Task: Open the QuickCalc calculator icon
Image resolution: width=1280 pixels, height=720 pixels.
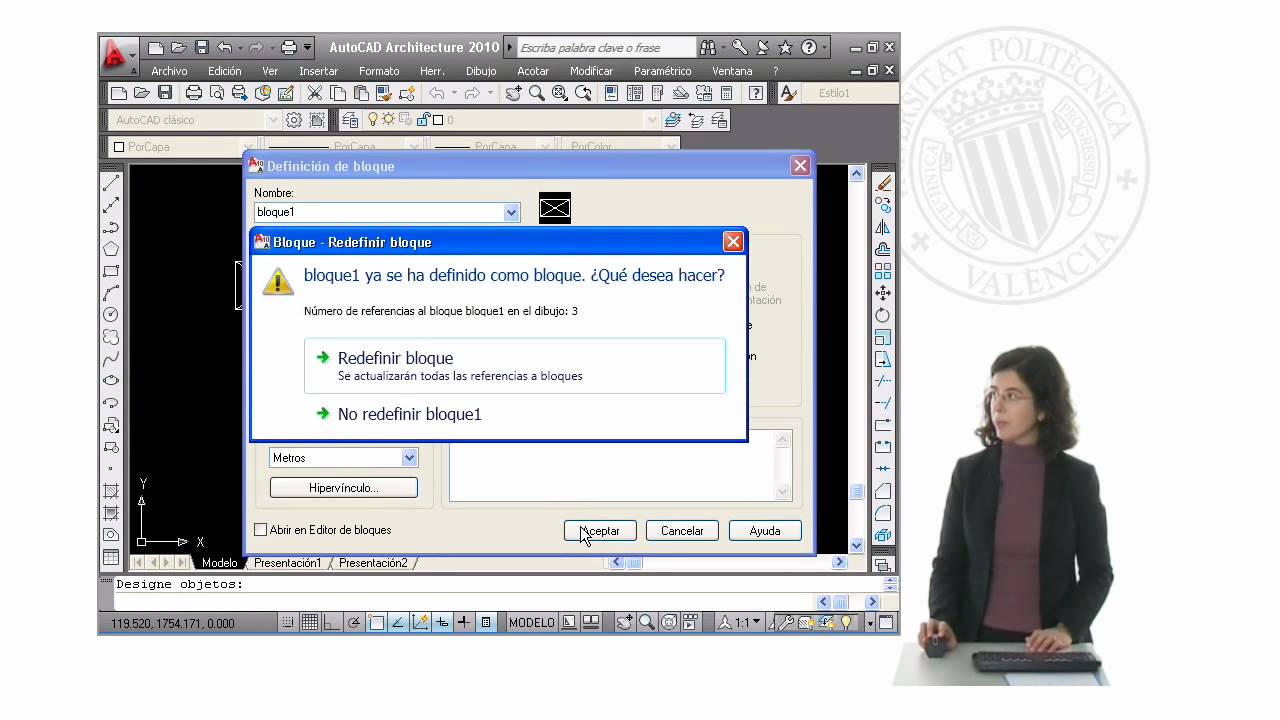Action: 727,93
